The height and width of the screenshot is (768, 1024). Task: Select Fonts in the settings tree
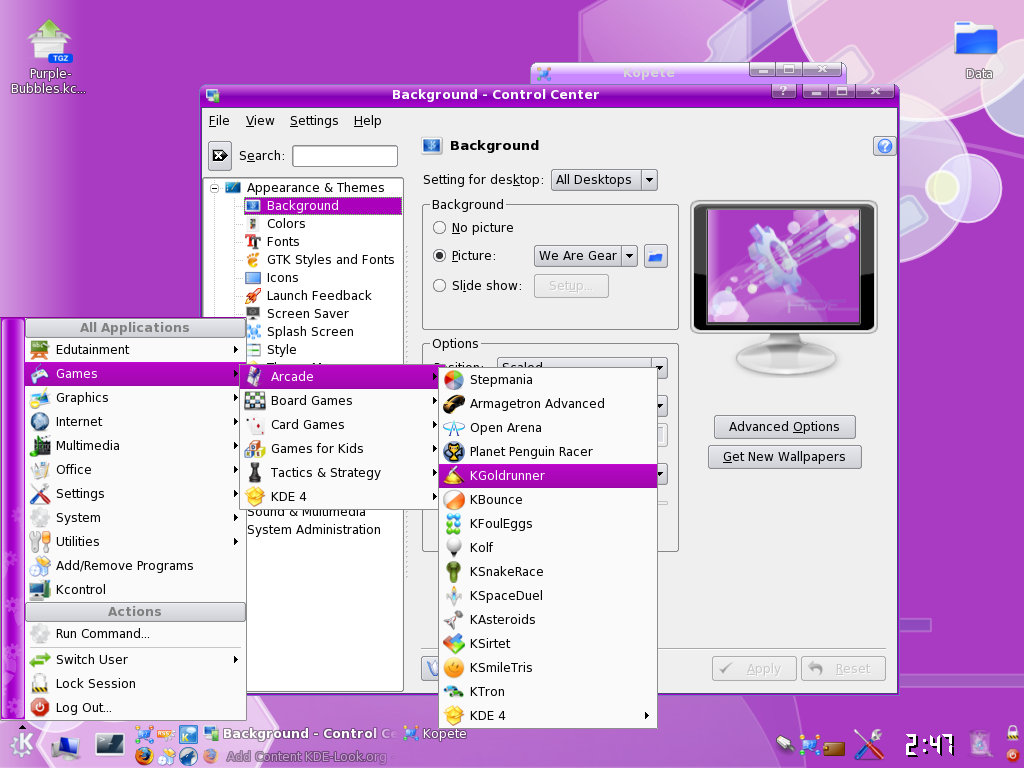[282, 242]
